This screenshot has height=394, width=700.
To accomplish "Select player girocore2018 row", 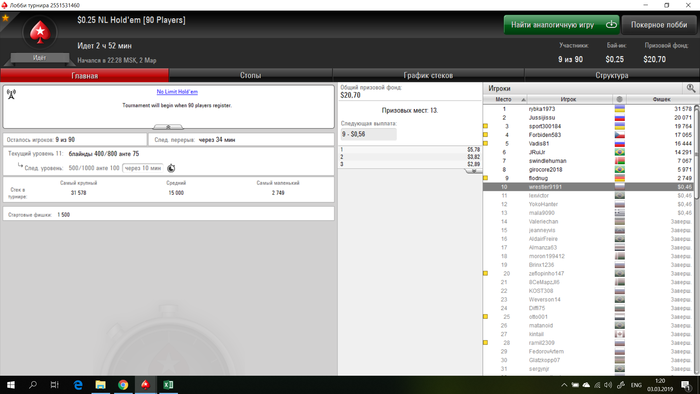I will 588,170.
